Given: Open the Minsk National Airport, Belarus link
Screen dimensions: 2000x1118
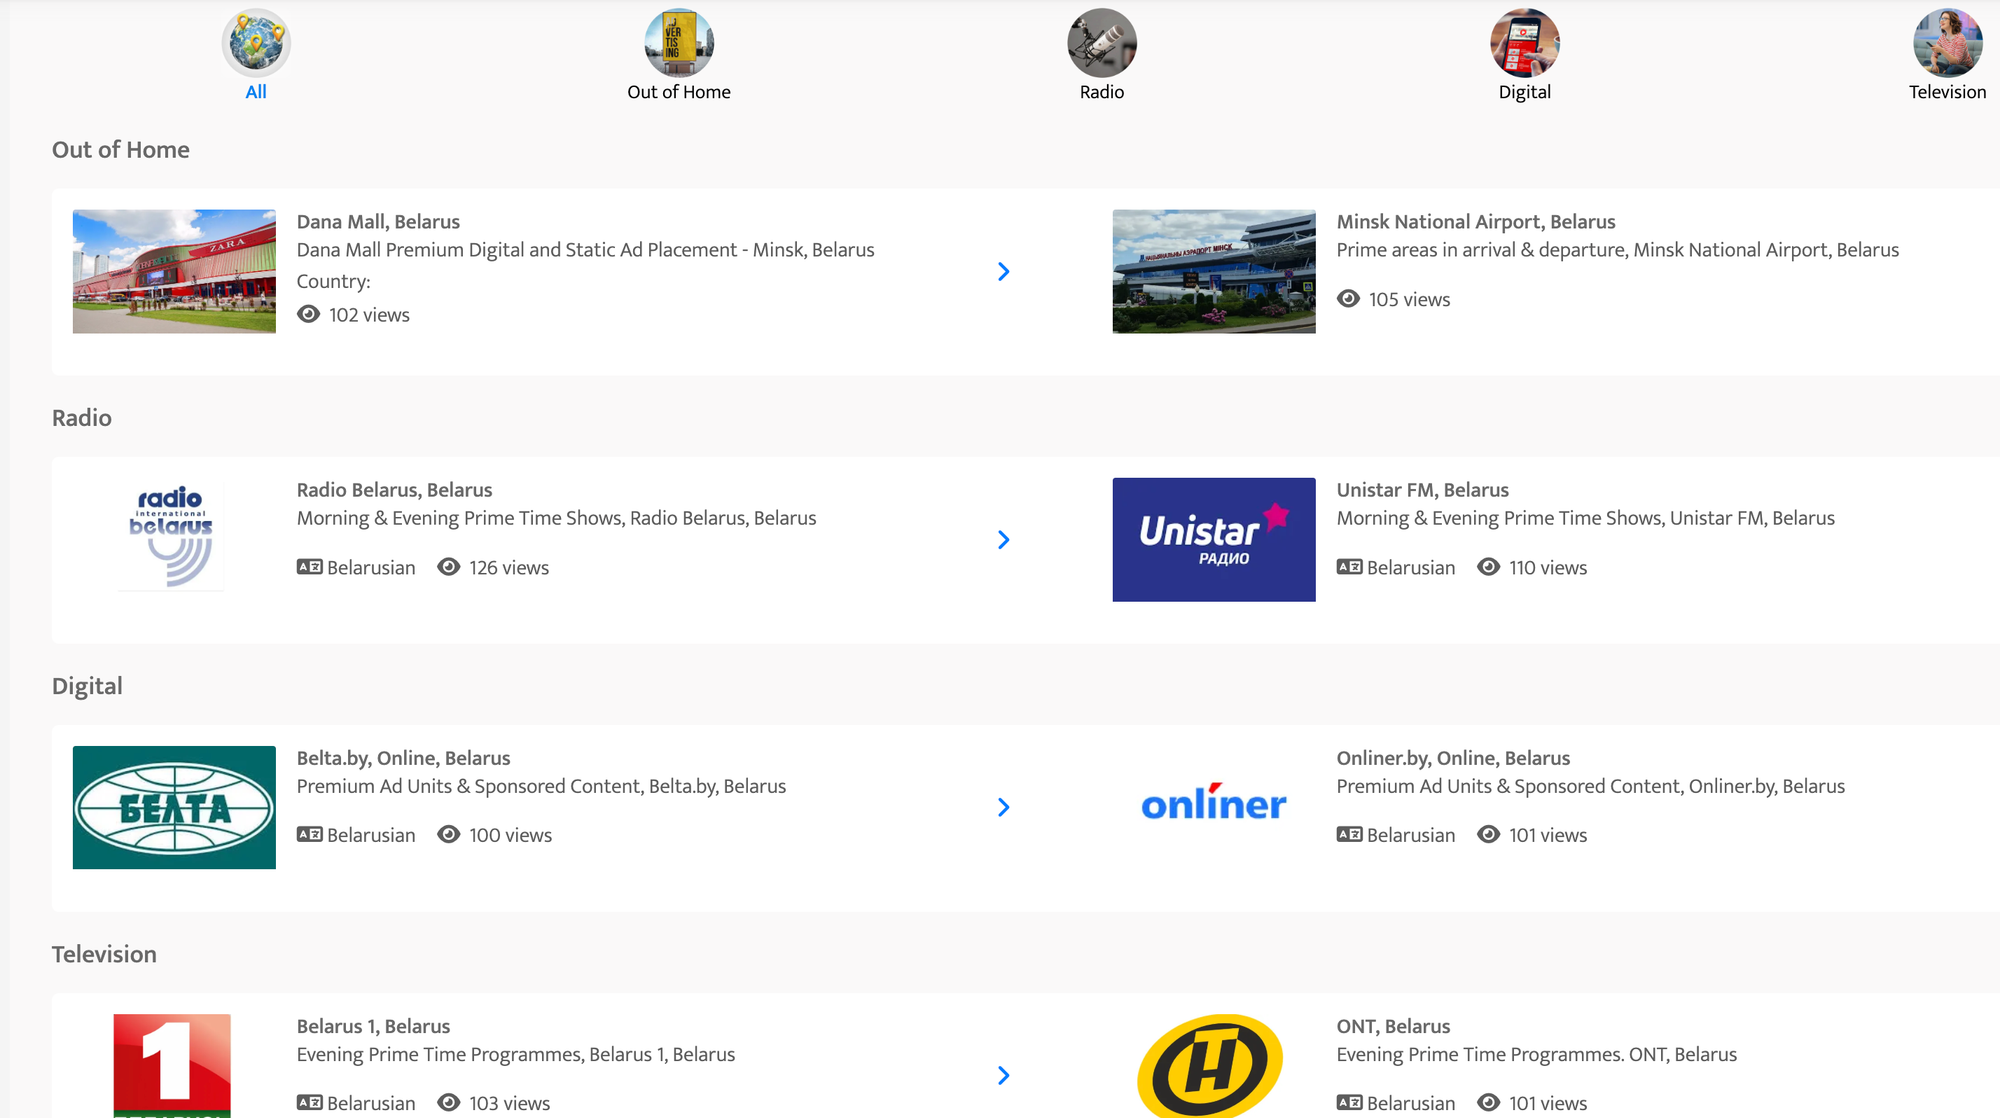Looking at the screenshot, I should pos(1475,222).
